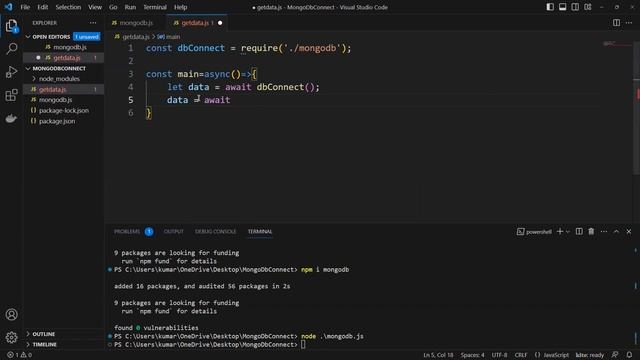Click Ln 5, Col 18 cursor position
The height and width of the screenshot is (360, 640).
click(x=438, y=355)
